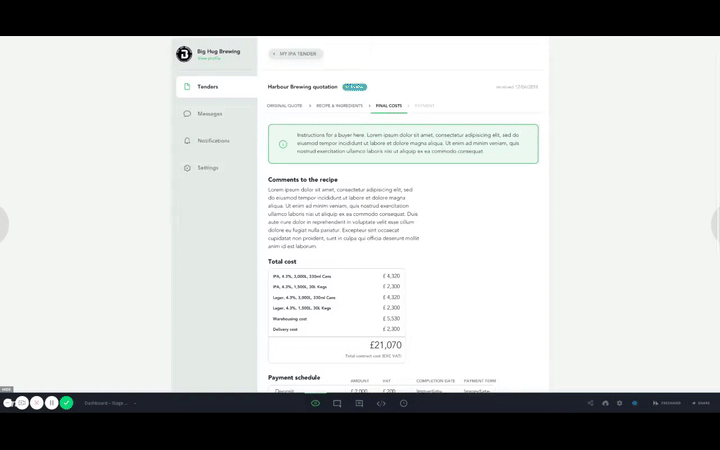720x450 pixels.
Task: Click the Big Hug Brewing logo avatar
Action: point(184,54)
